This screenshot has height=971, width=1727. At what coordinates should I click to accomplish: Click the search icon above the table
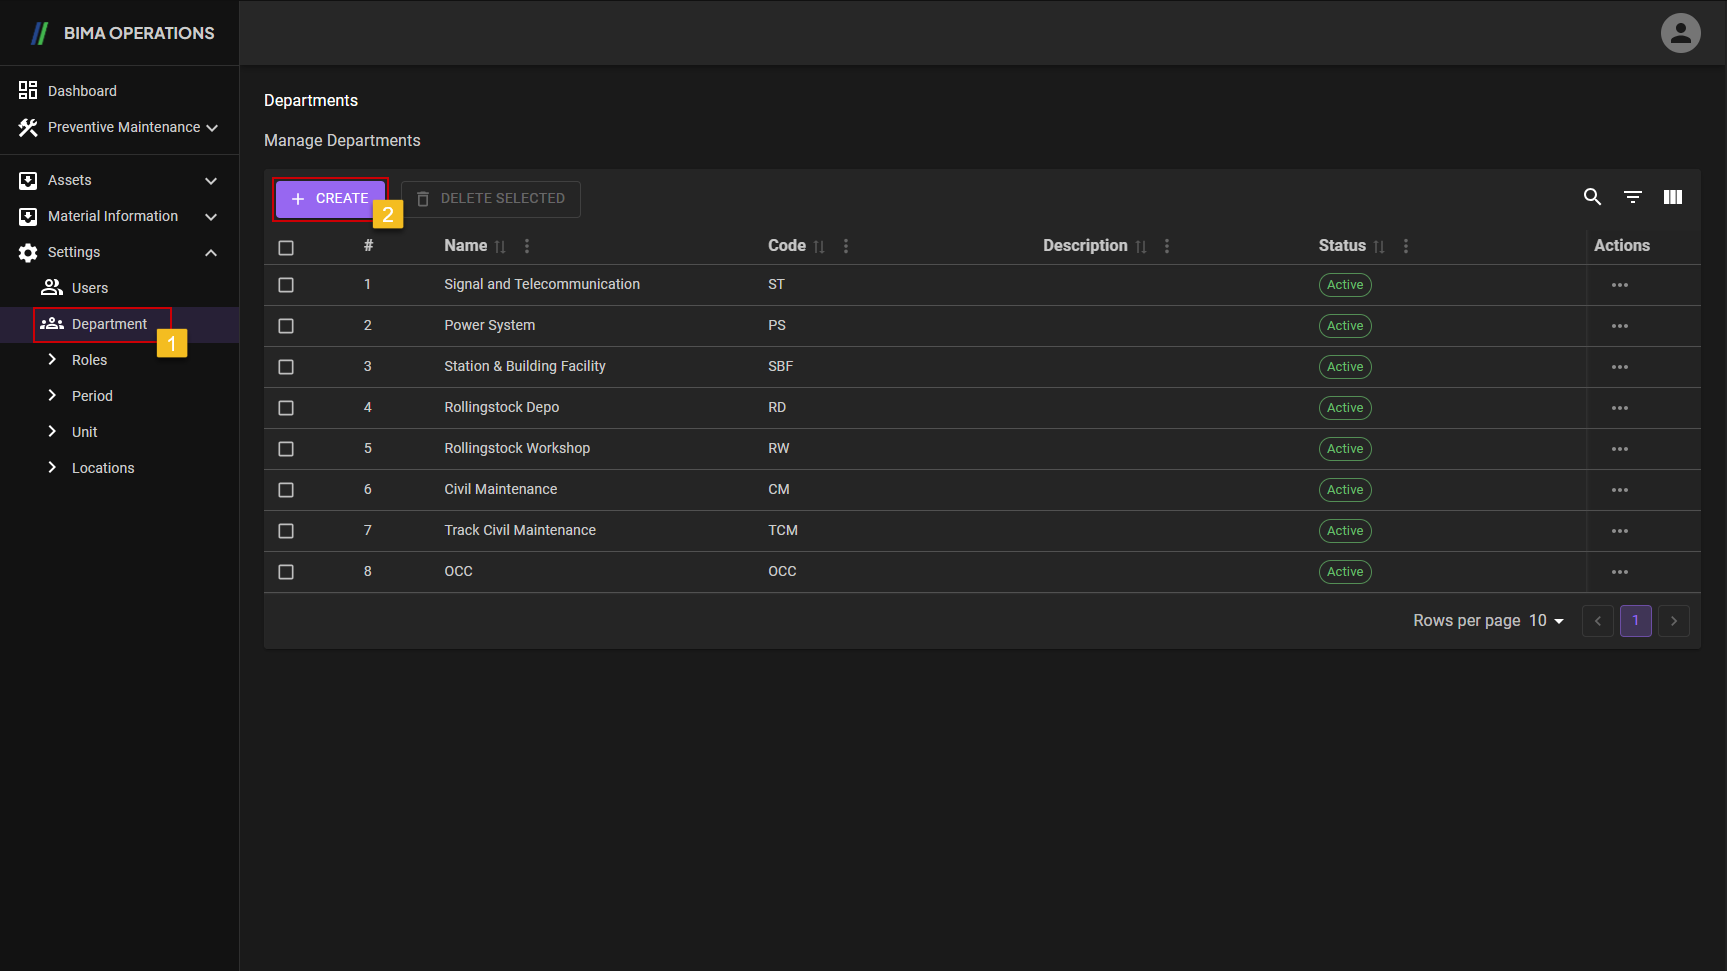tap(1592, 197)
